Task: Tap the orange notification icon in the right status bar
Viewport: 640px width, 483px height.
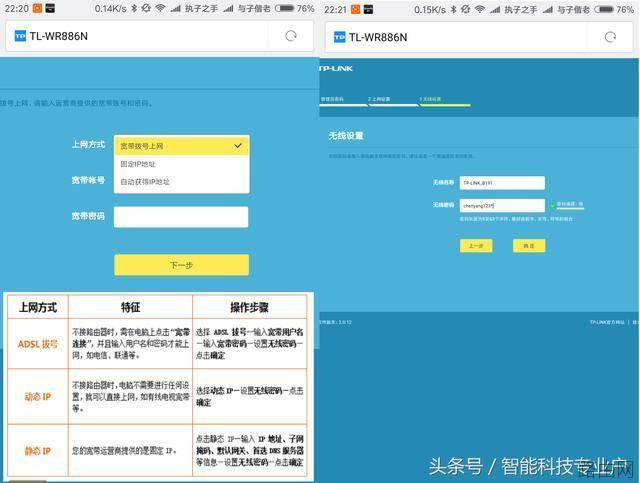Action: click(x=356, y=9)
